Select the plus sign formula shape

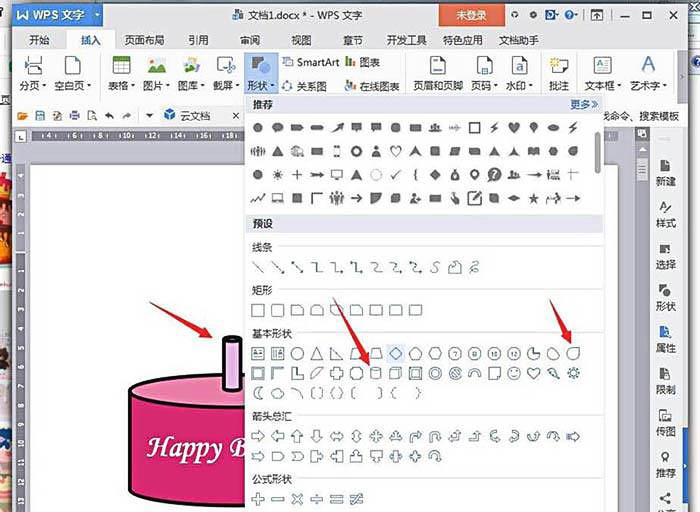tap(258, 499)
